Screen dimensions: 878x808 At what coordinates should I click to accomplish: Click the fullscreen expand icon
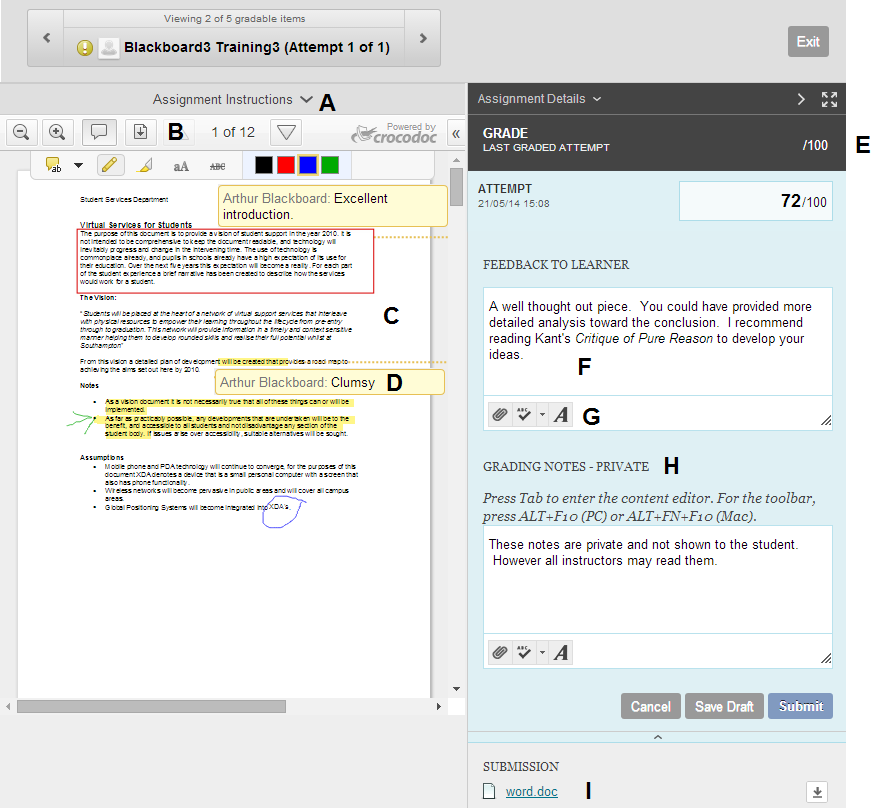(x=829, y=99)
